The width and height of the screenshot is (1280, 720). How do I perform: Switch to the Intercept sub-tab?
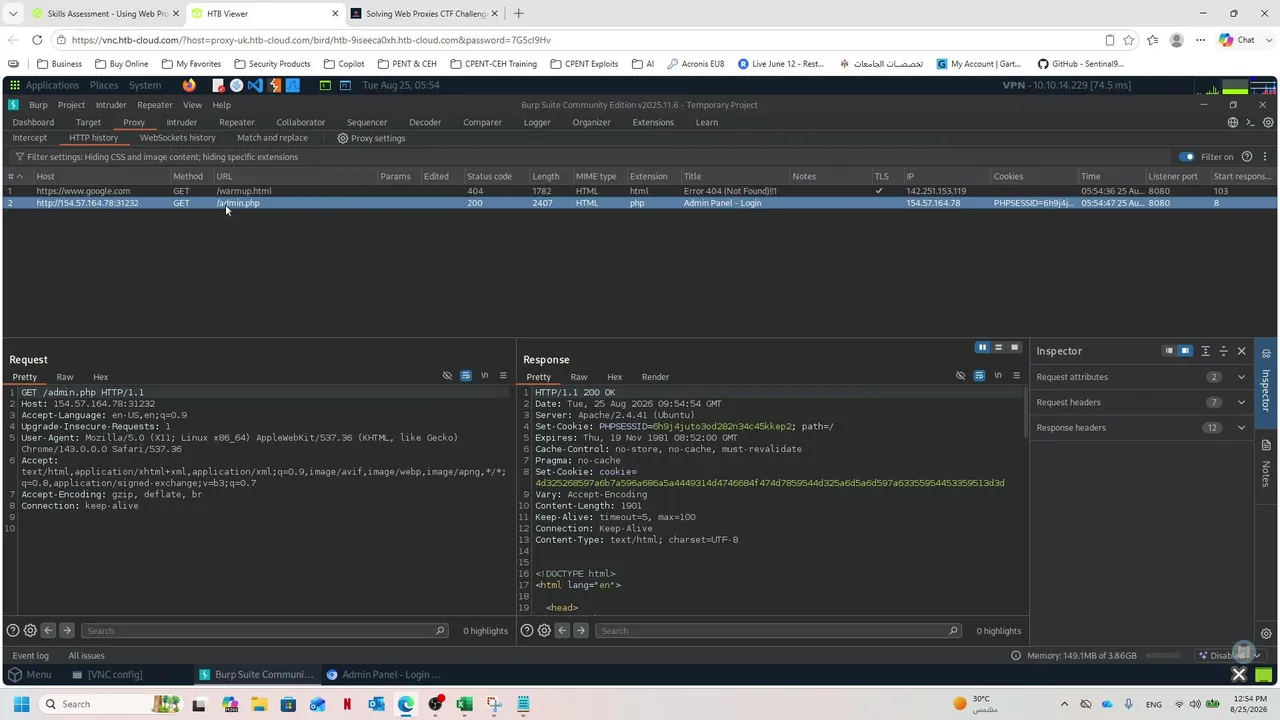point(30,138)
